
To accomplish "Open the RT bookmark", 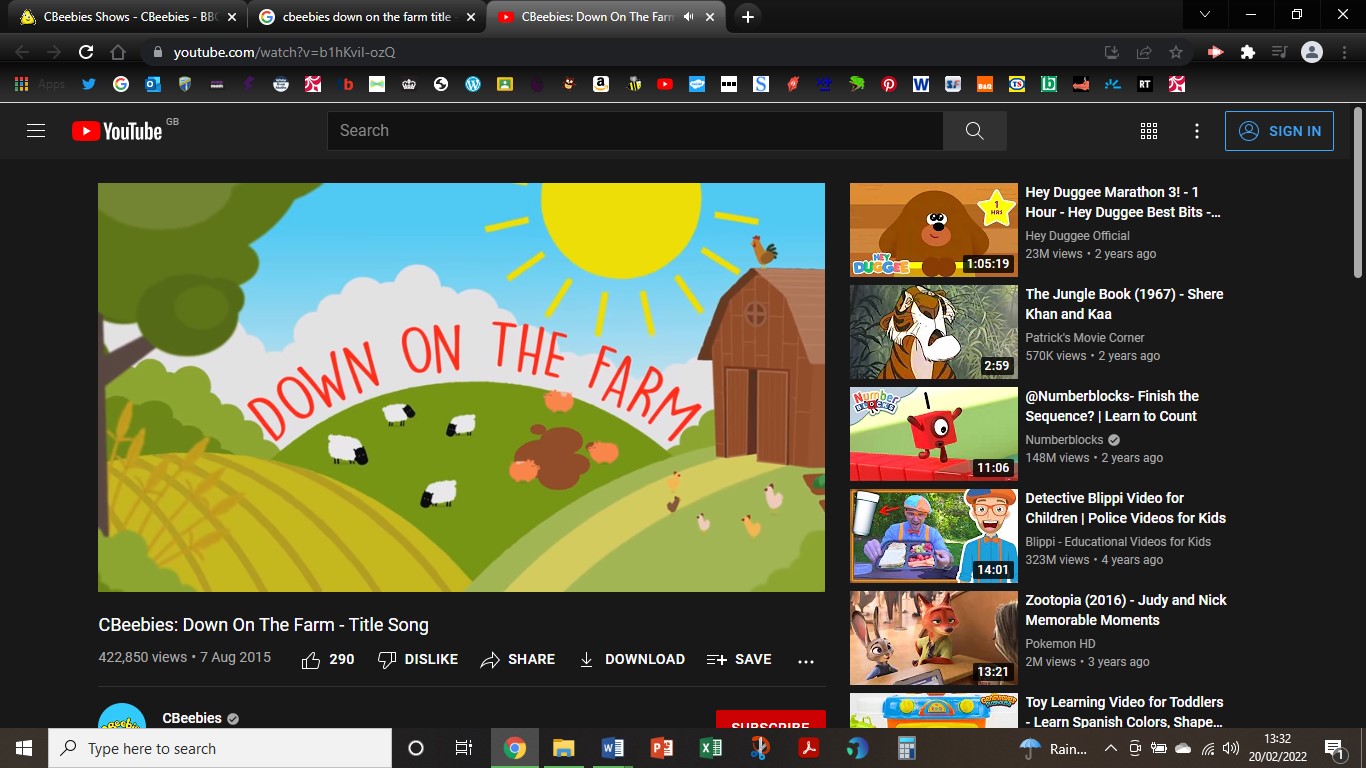I will pyautogui.click(x=1145, y=84).
